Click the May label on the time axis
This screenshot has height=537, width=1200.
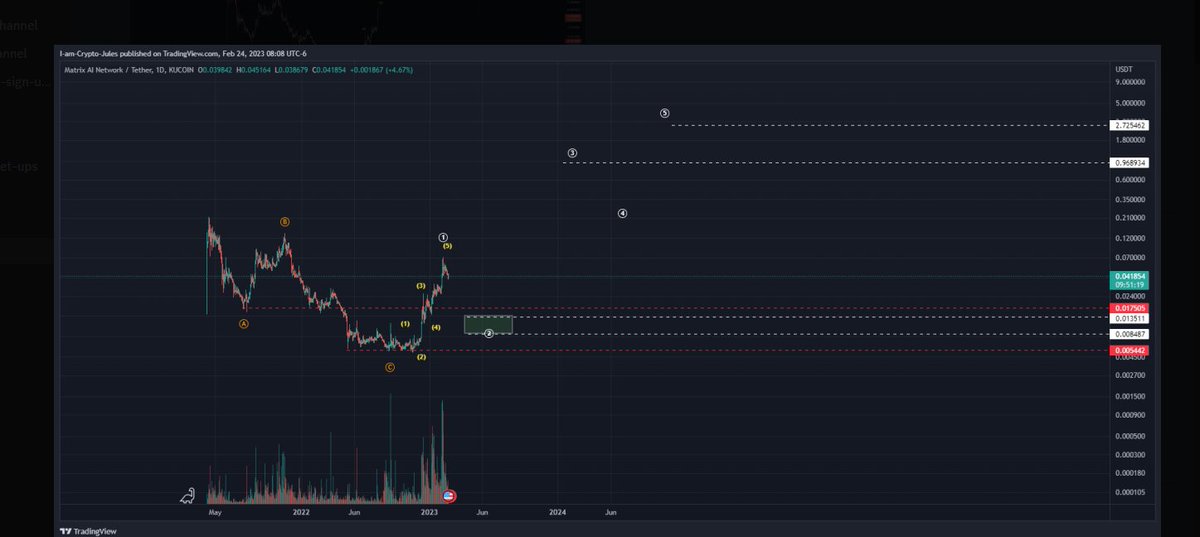[213, 511]
